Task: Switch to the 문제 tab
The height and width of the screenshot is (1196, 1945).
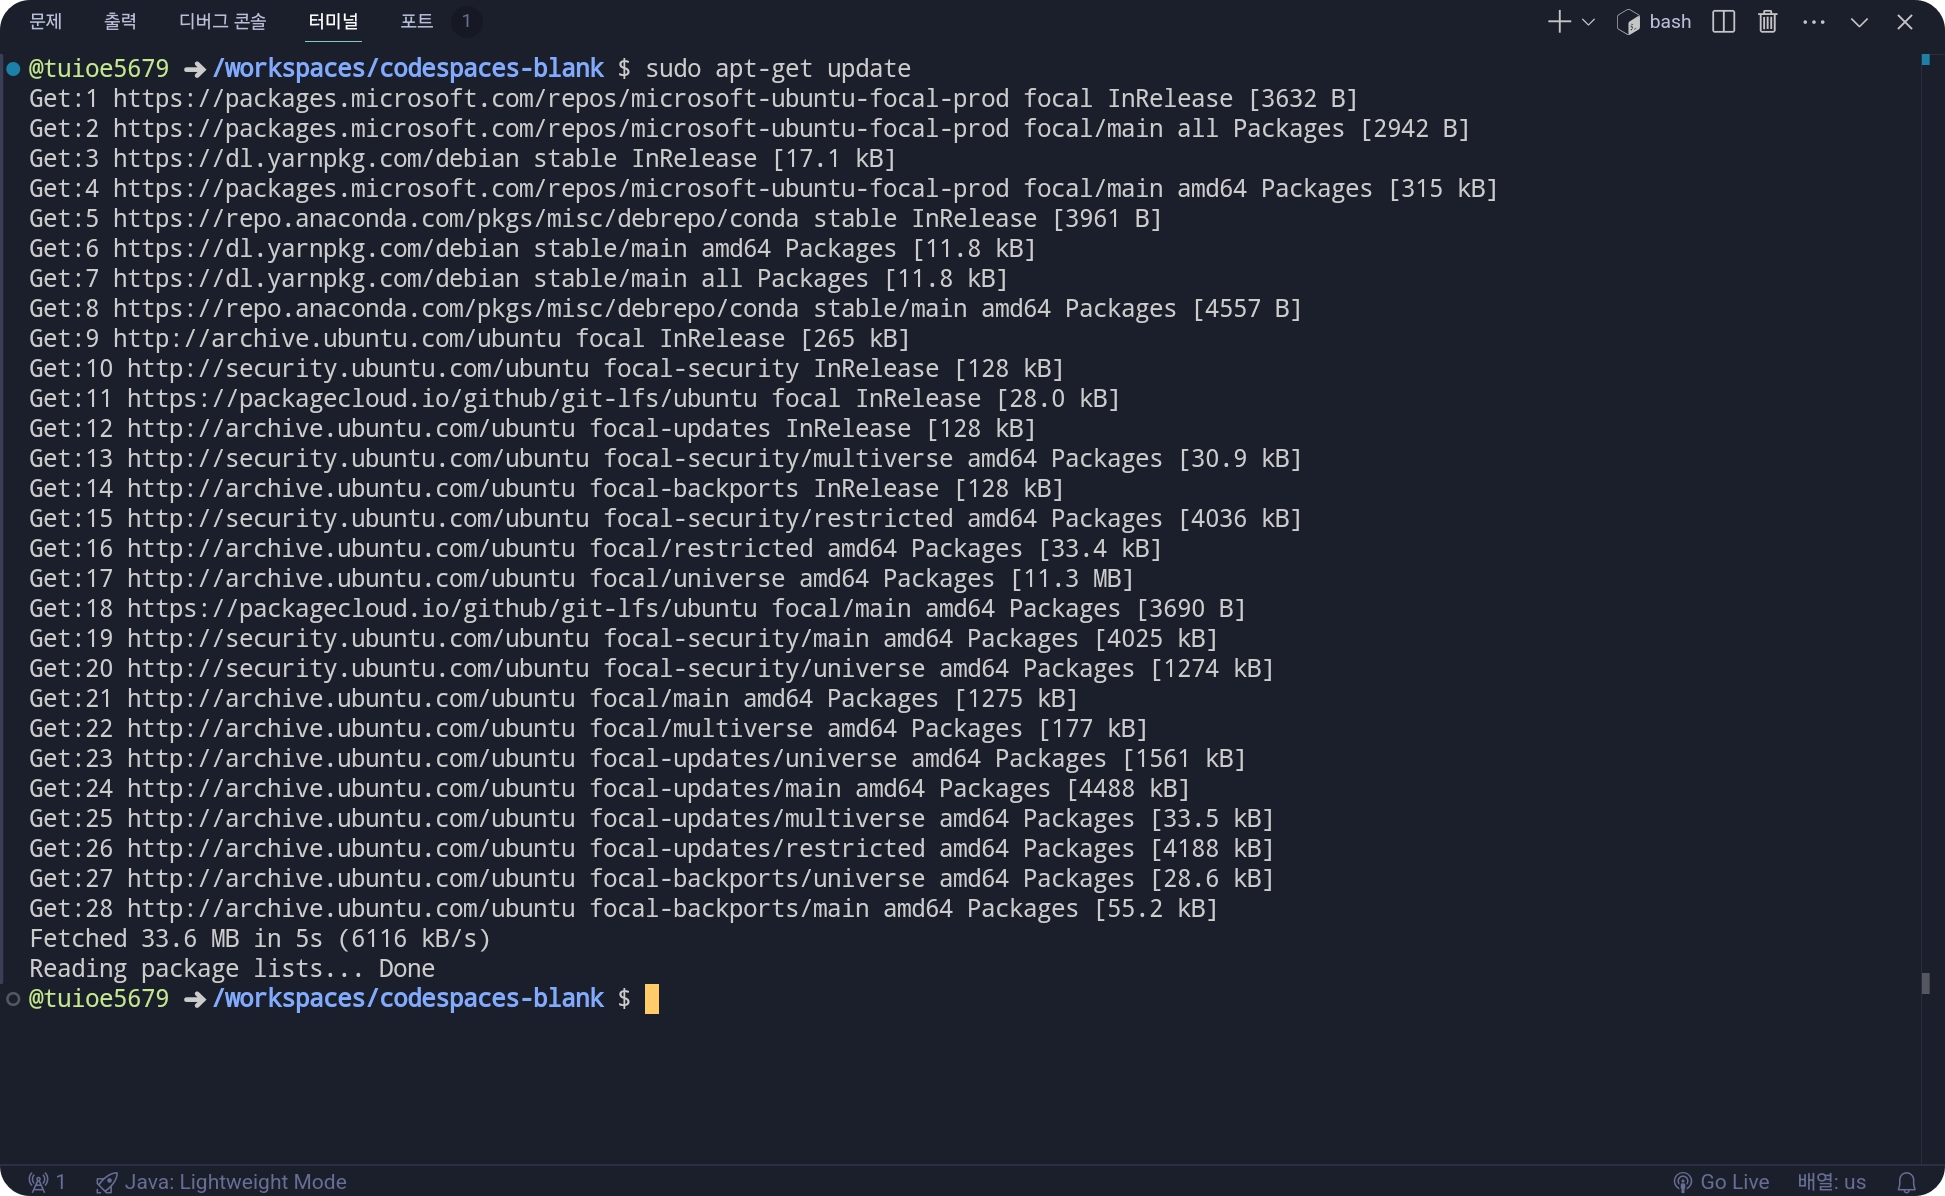Action: coord(46,21)
